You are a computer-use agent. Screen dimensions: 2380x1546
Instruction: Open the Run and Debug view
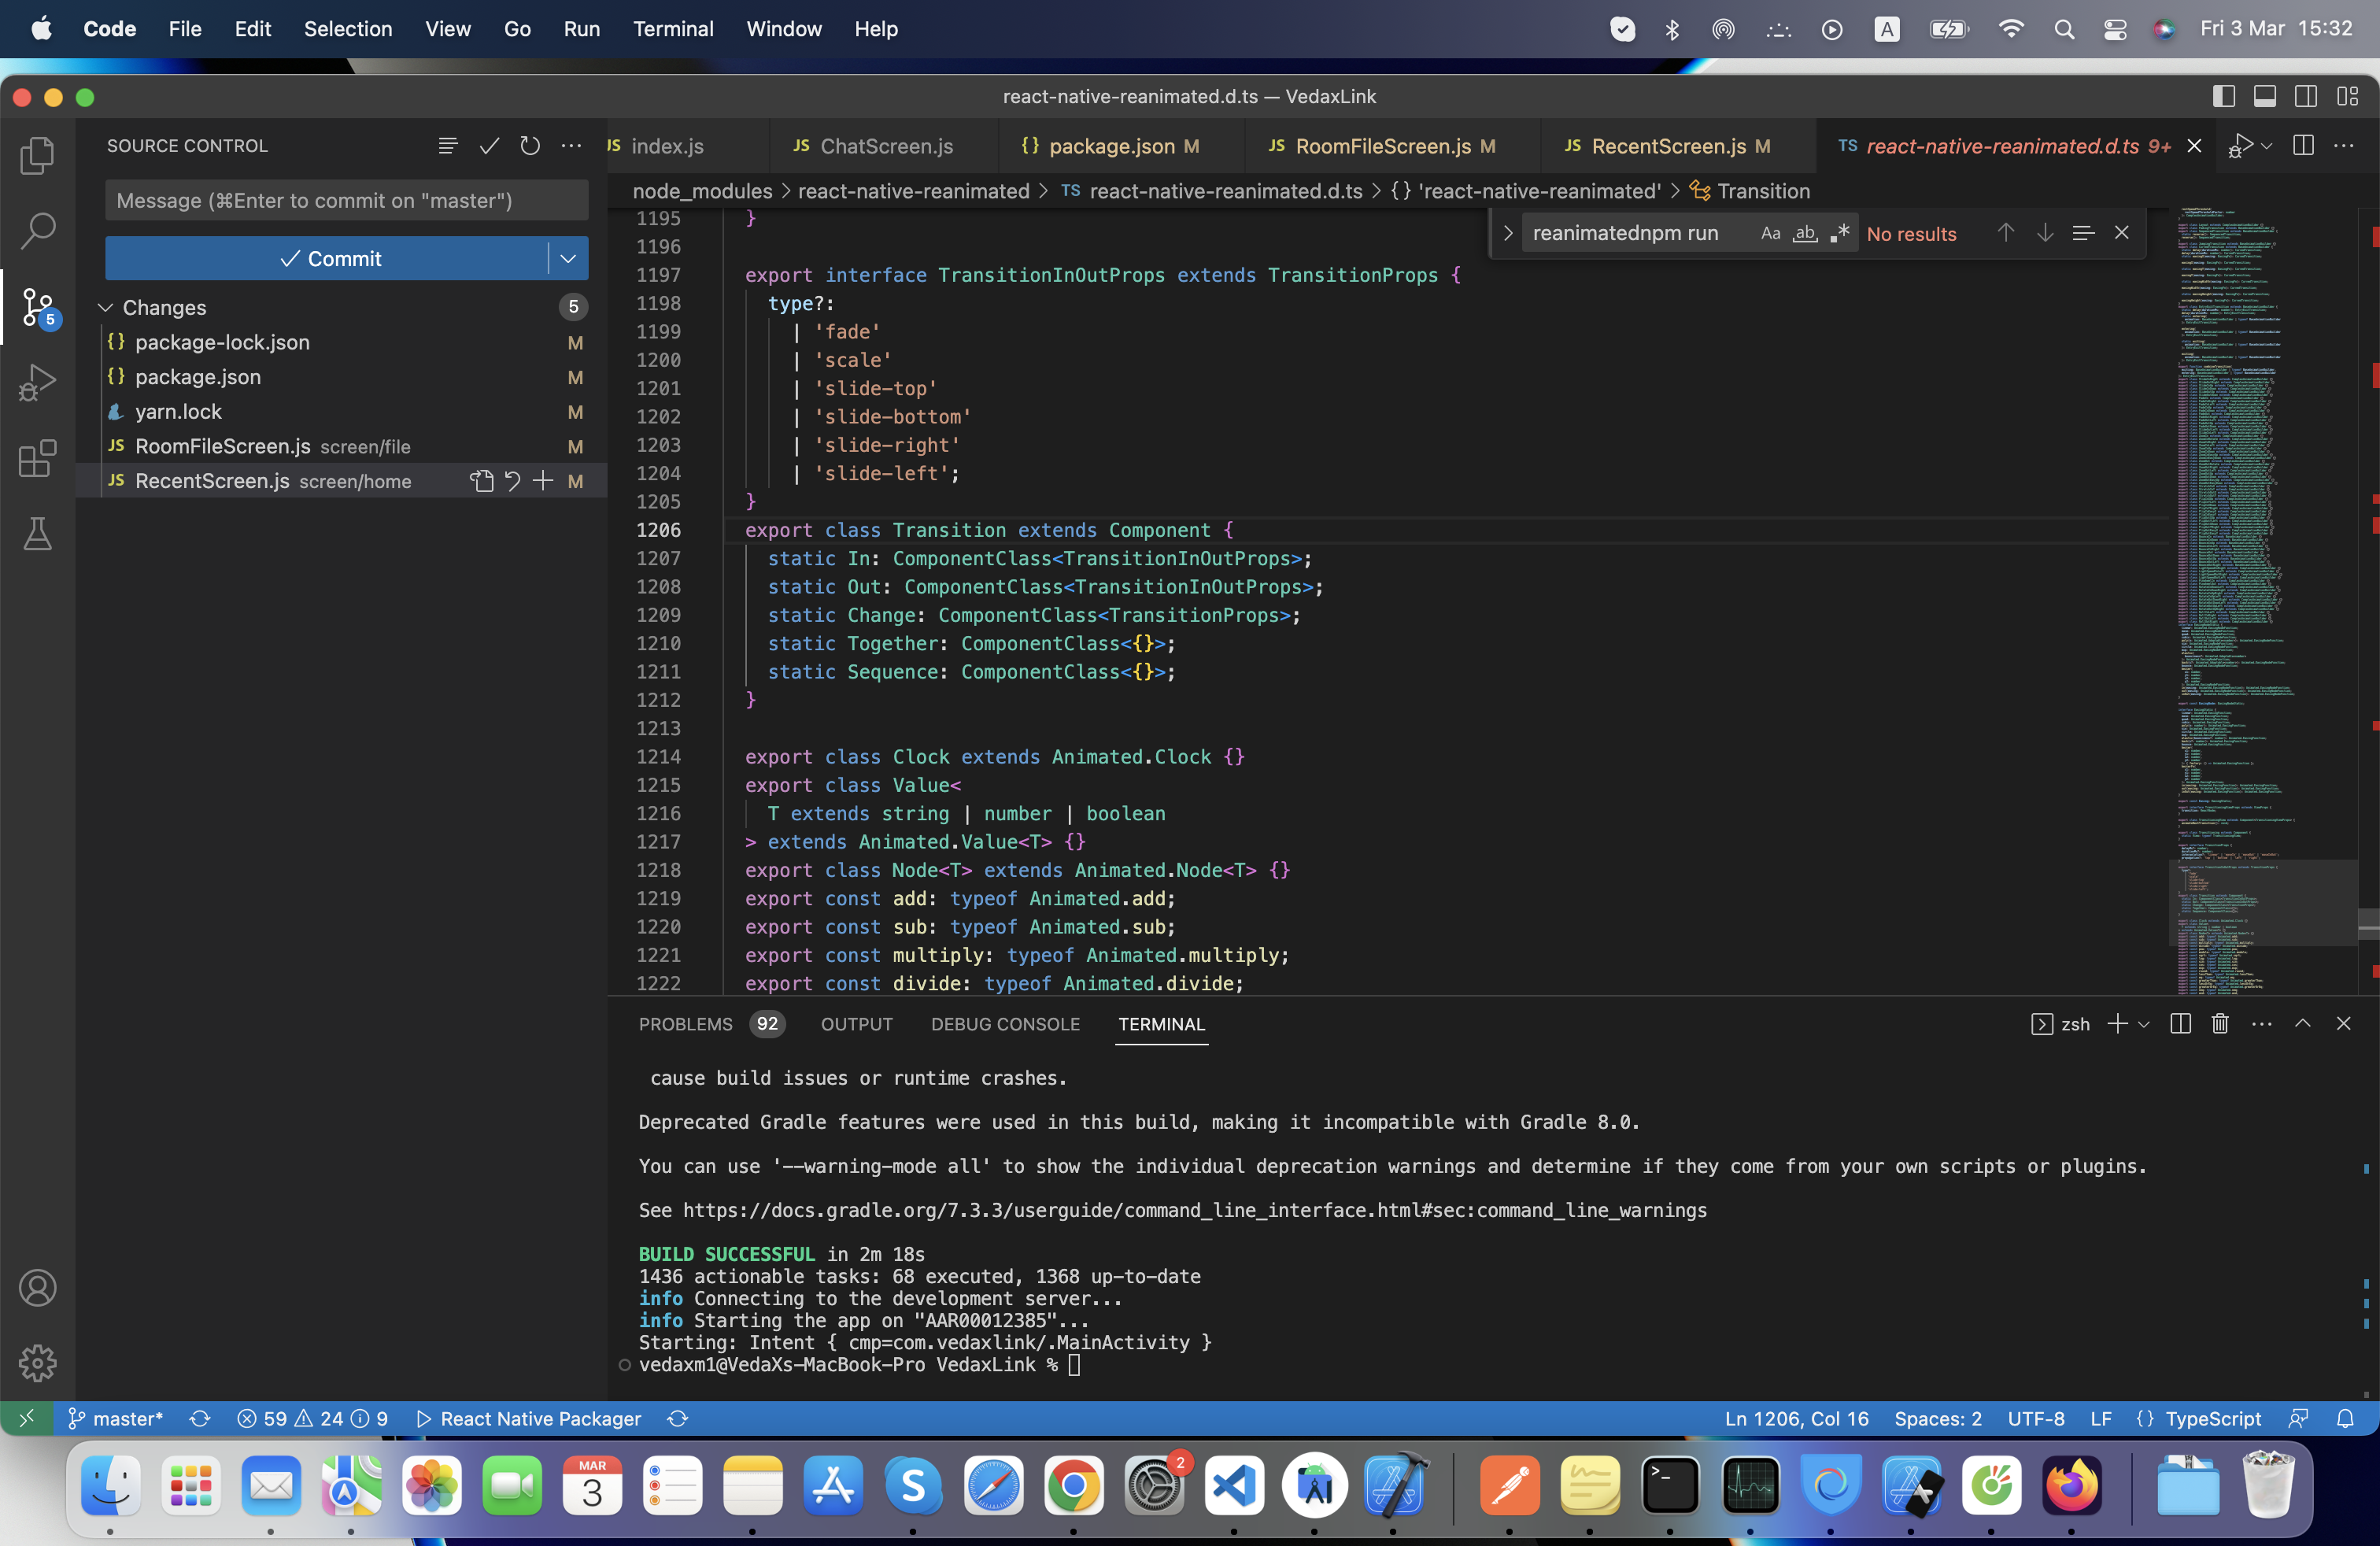(38, 382)
